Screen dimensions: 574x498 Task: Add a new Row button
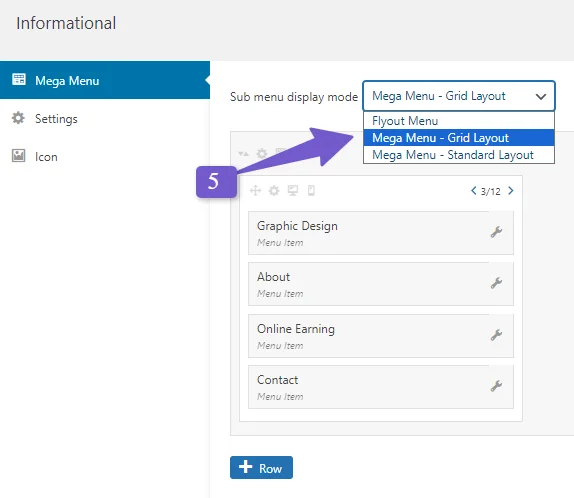(x=261, y=468)
